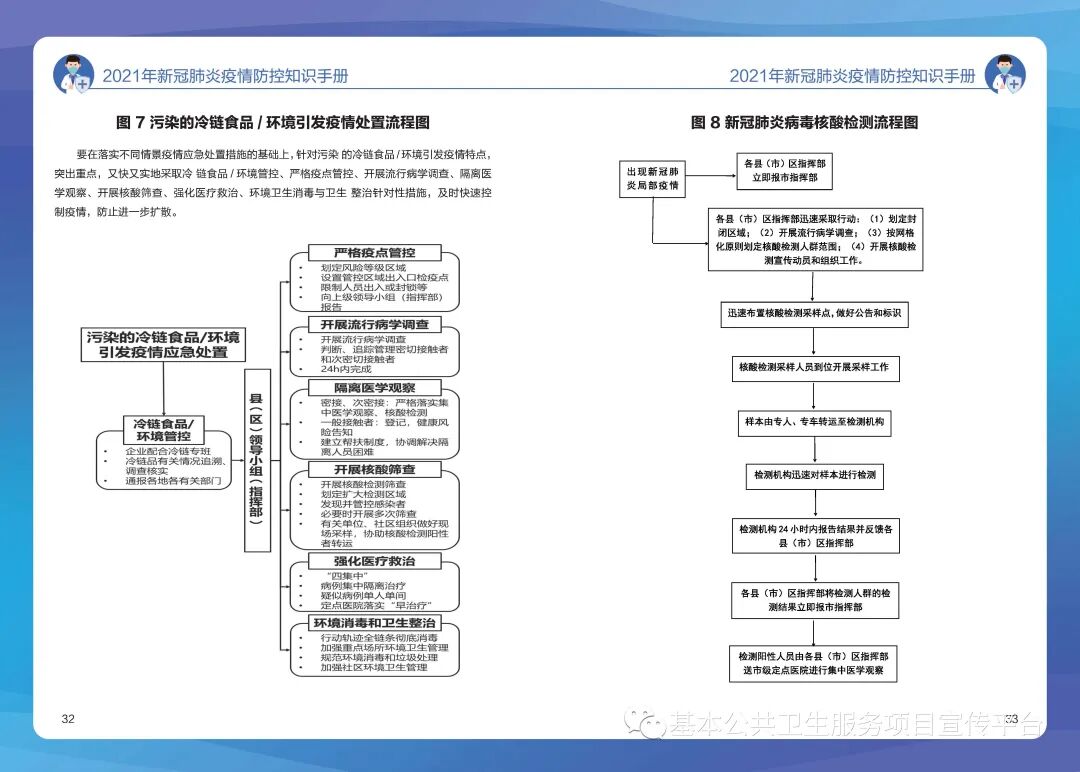This screenshot has height=772, width=1080.
Task: Click the bullet 必要时开展多次筛查
Action: [x=368, y=514]
